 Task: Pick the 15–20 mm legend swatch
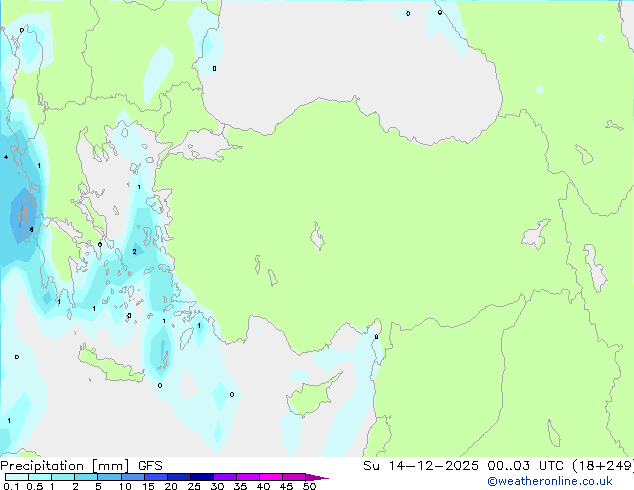coord(156,477)
